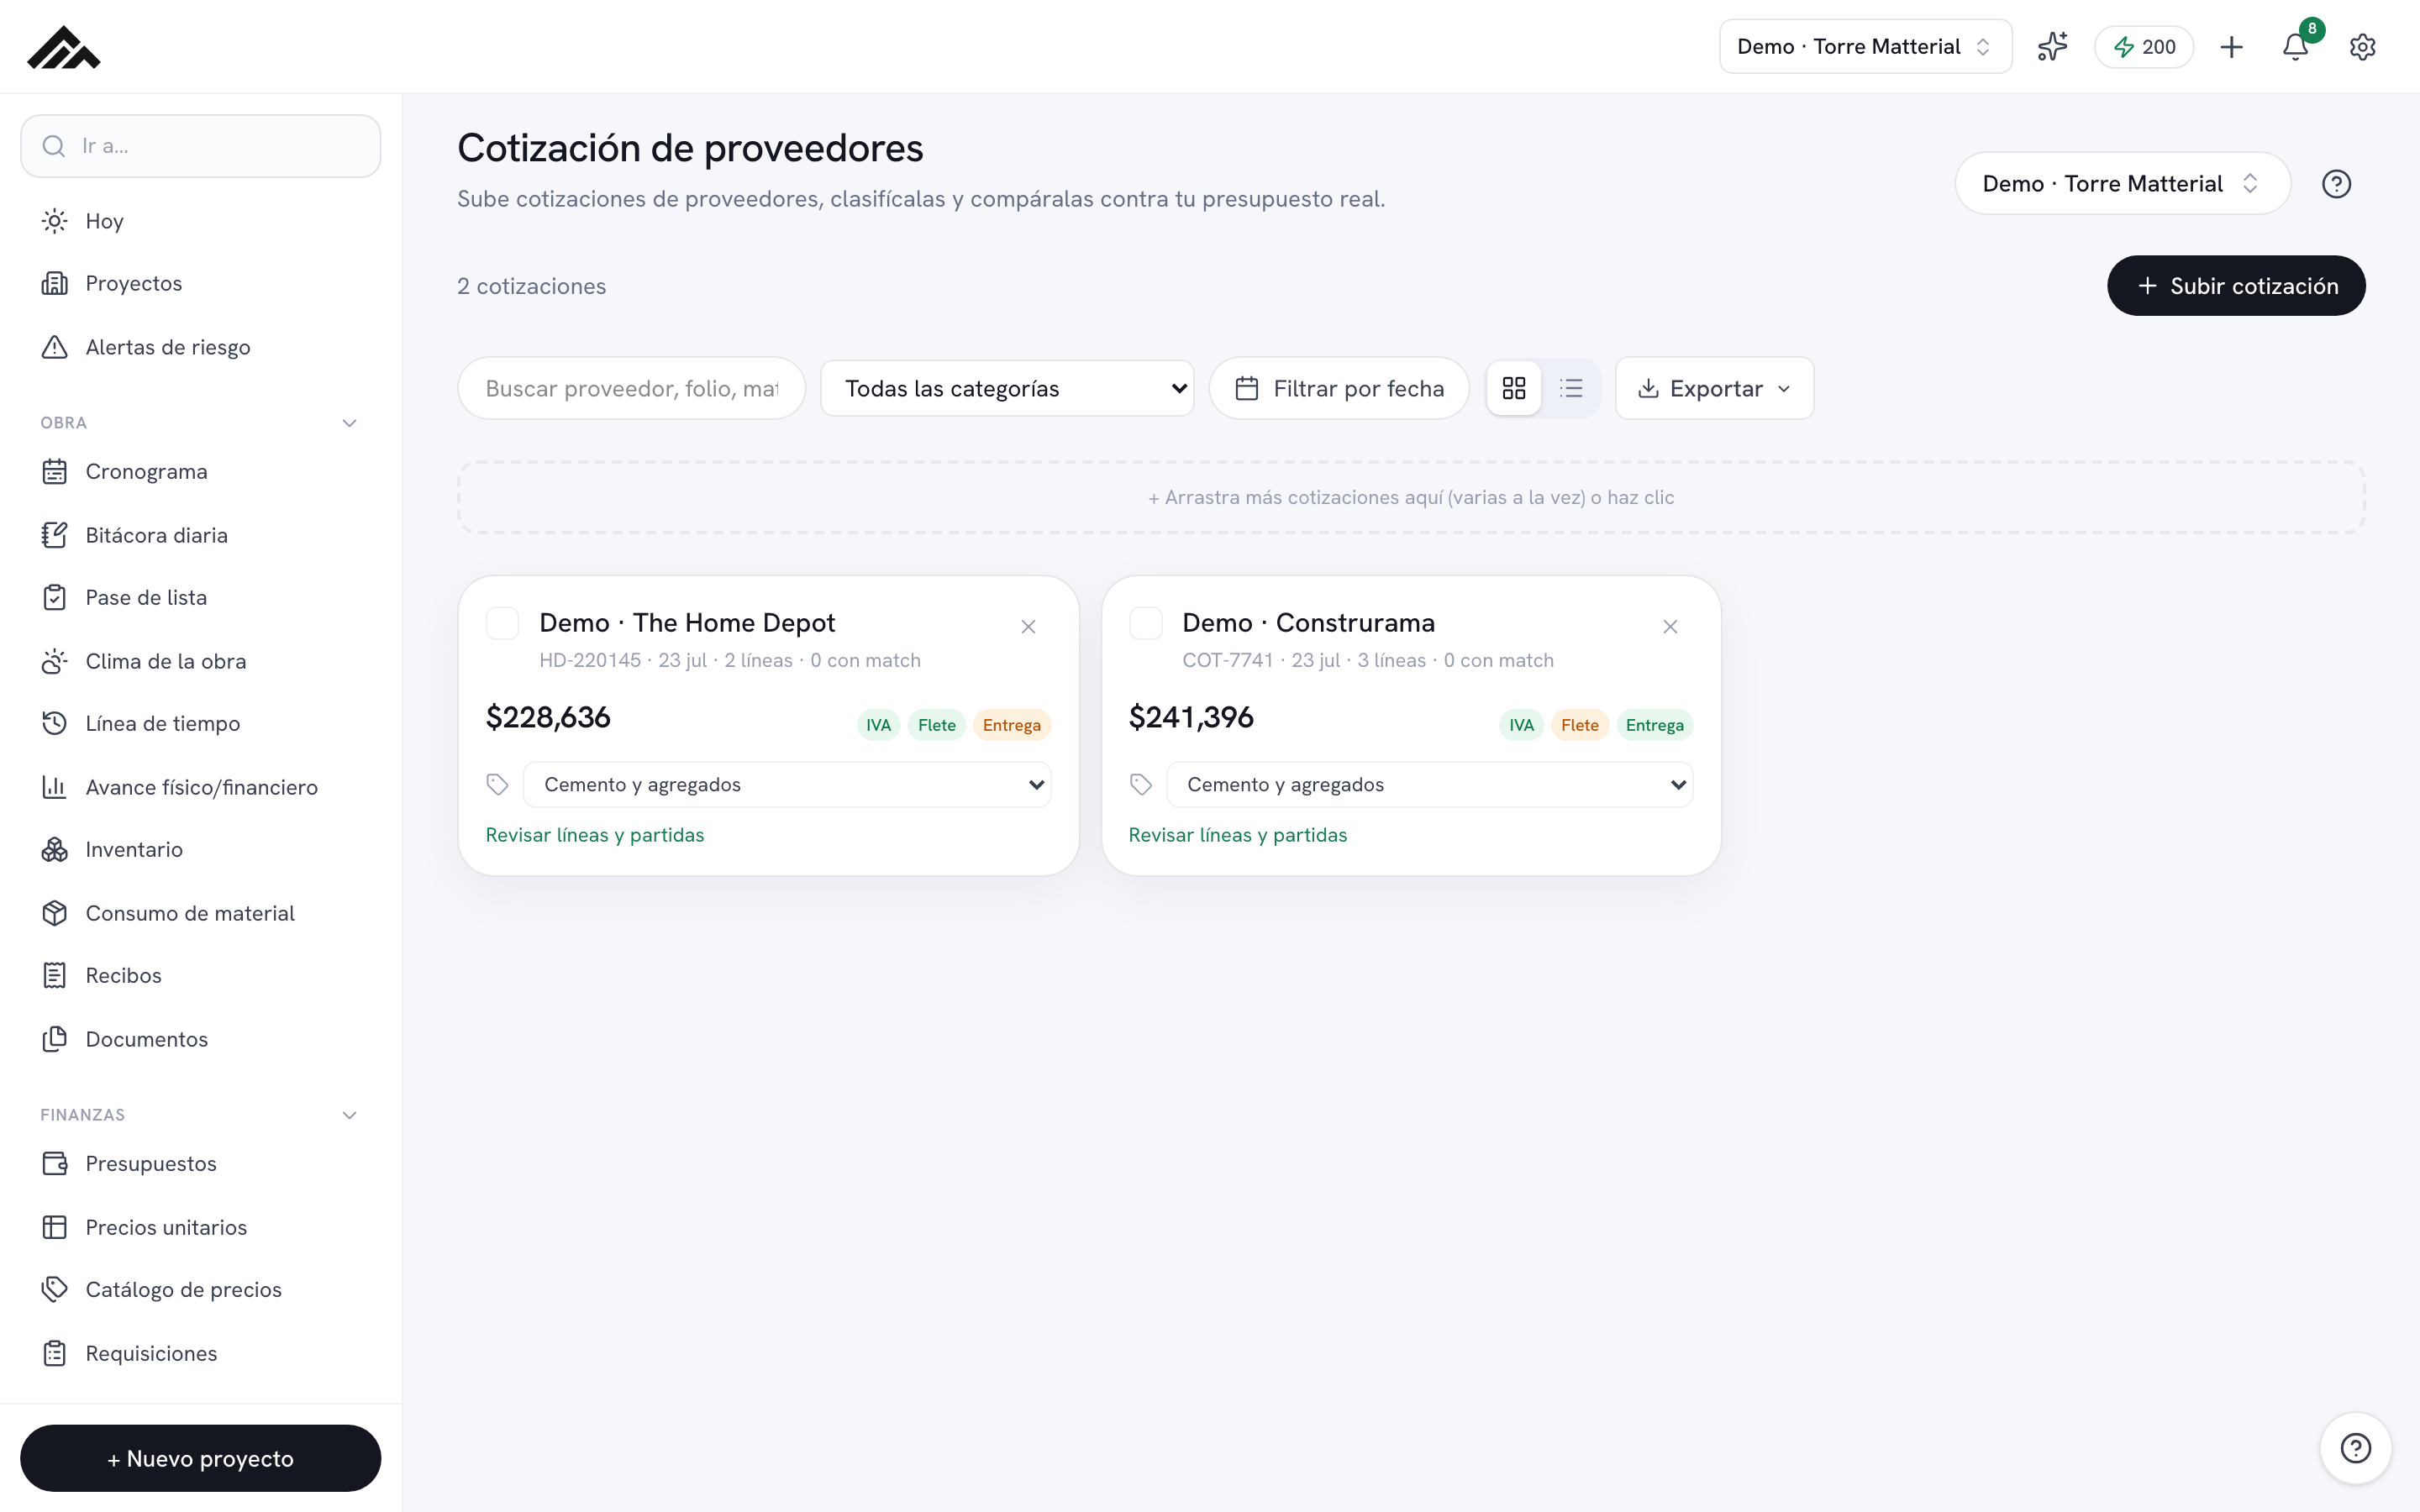This screenshot has height=1512, width=2420.
Task: Click the IVA tag on Home Depot card
Action: 879,725
